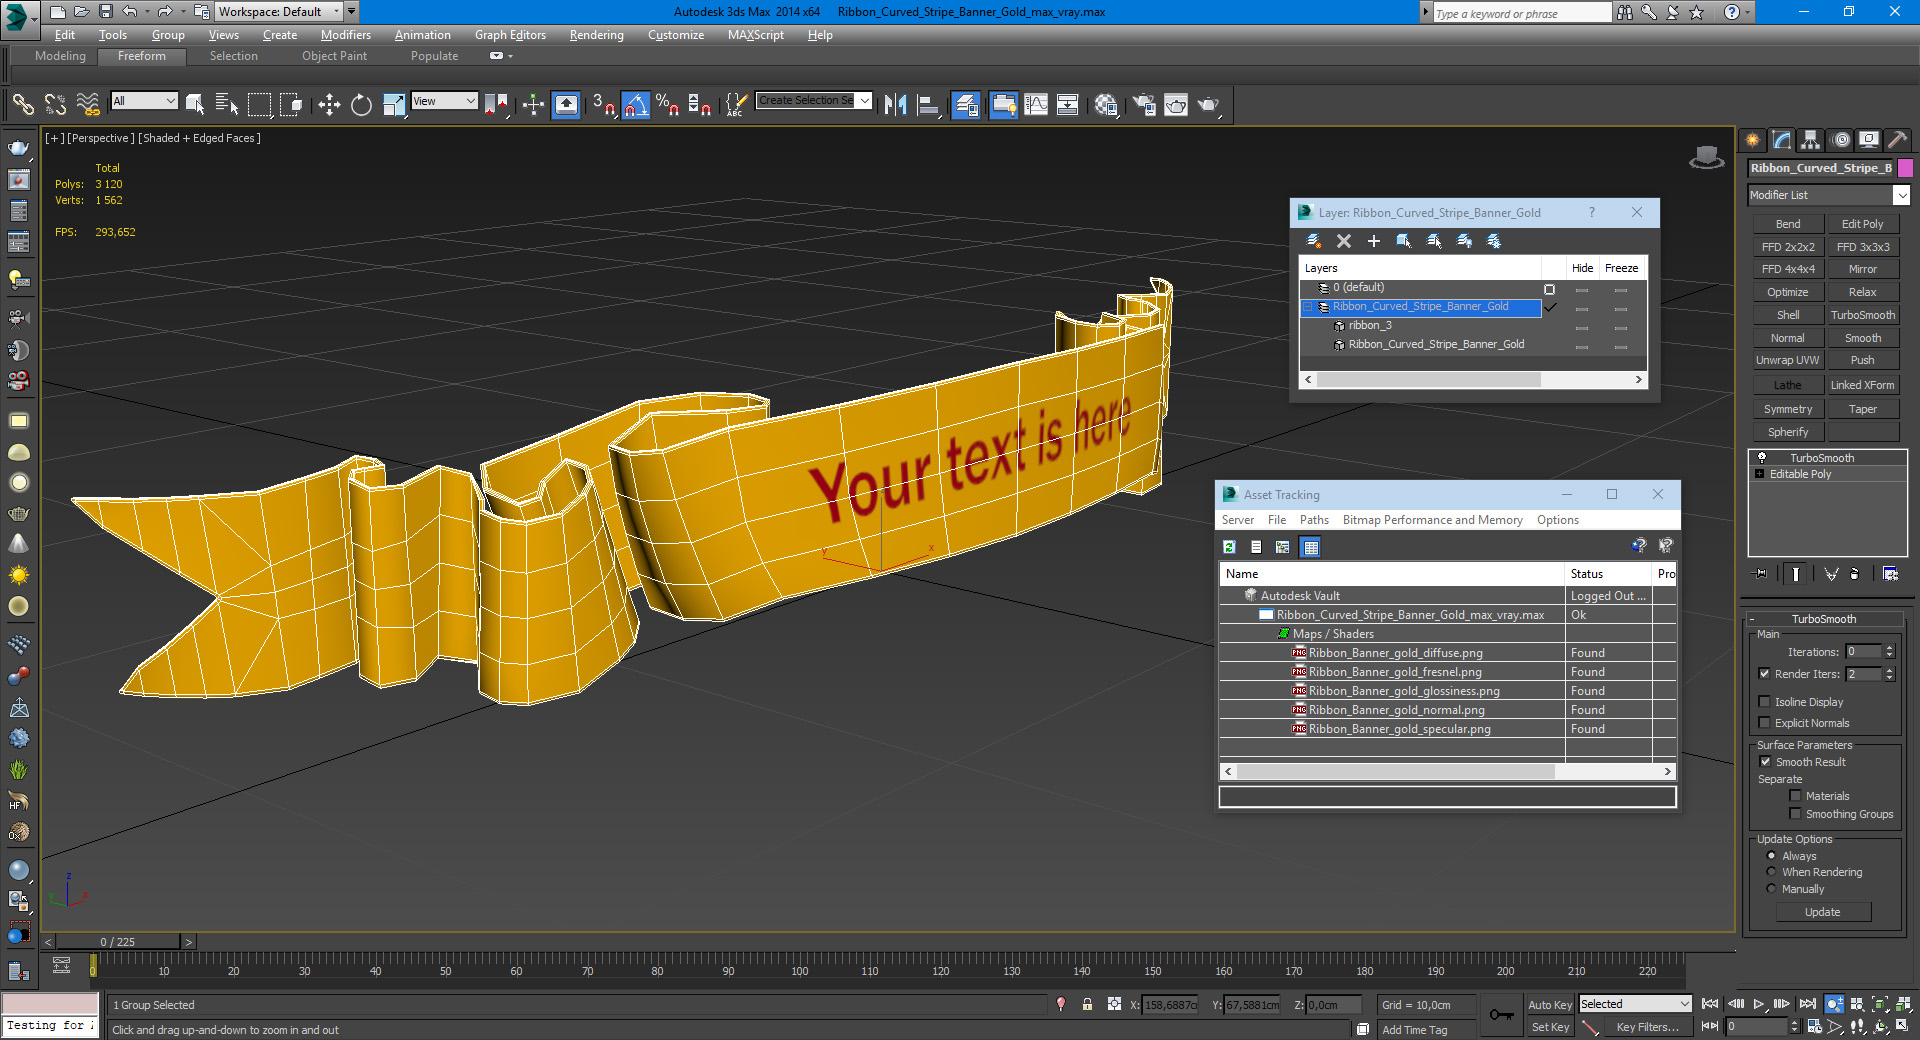
Task: Click the Auto Key button
Action: coord(1549,1005)
